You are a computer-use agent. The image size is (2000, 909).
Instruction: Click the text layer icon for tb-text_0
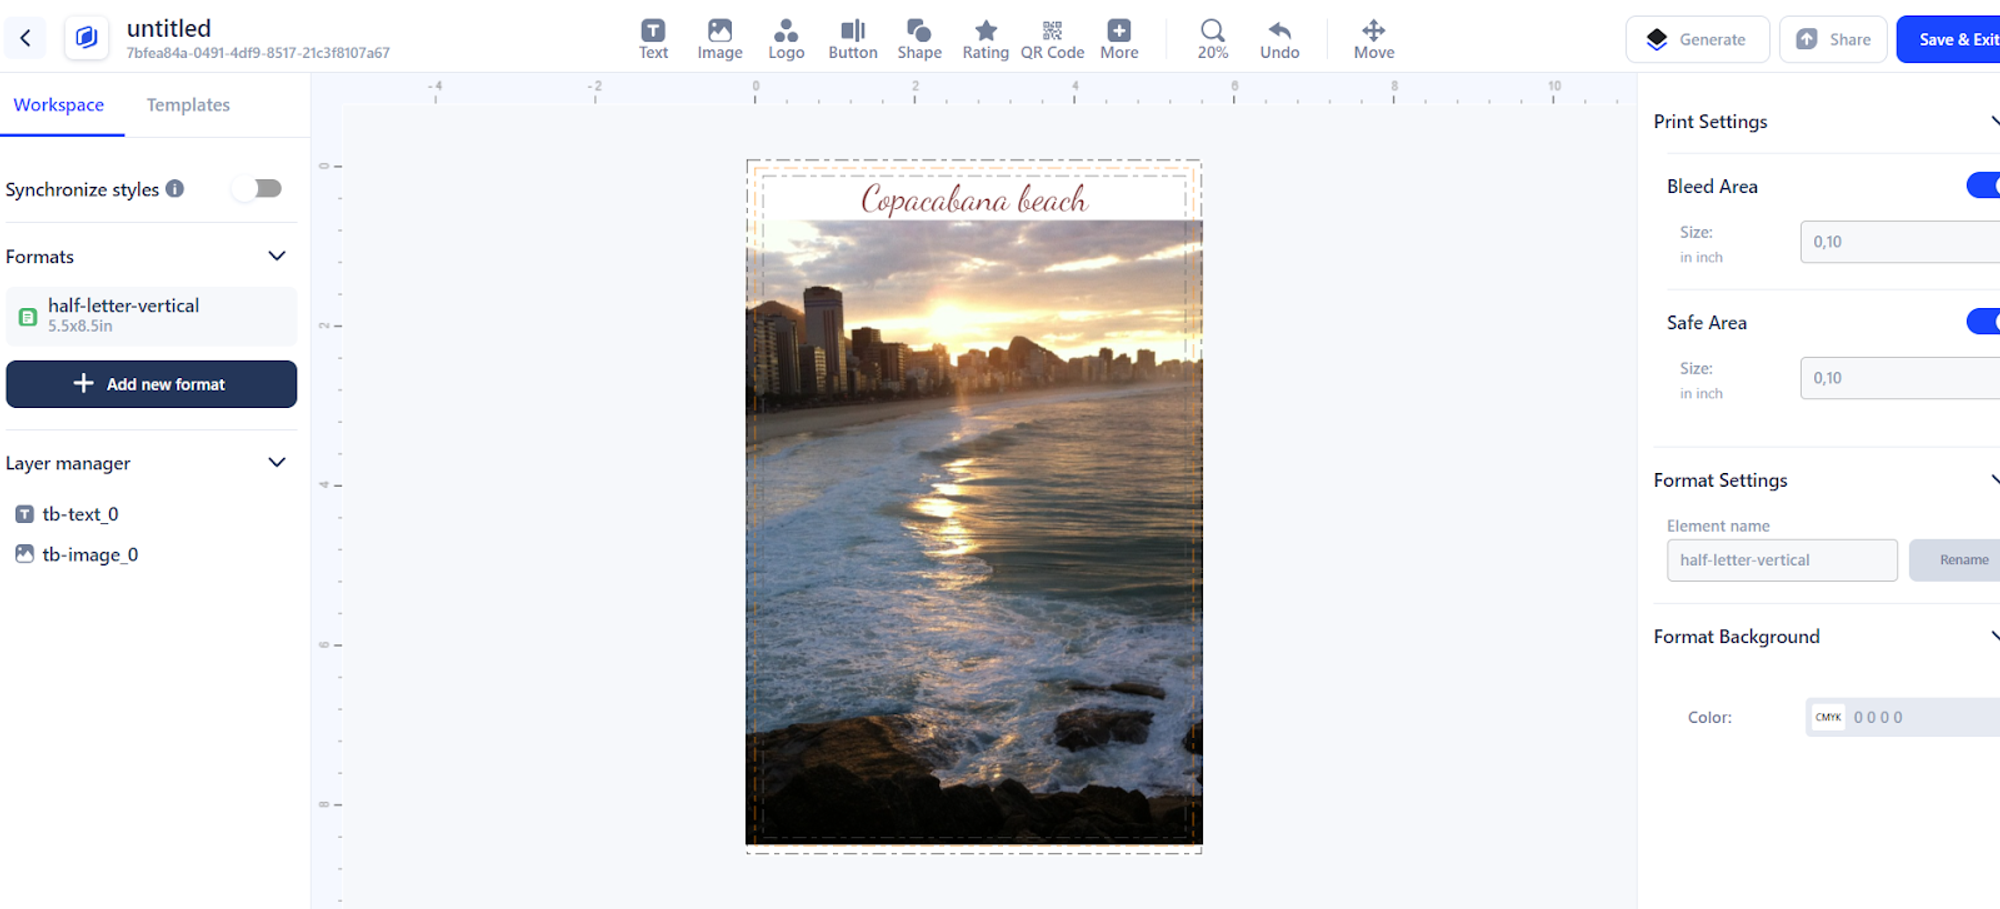[x=25, y=514]
